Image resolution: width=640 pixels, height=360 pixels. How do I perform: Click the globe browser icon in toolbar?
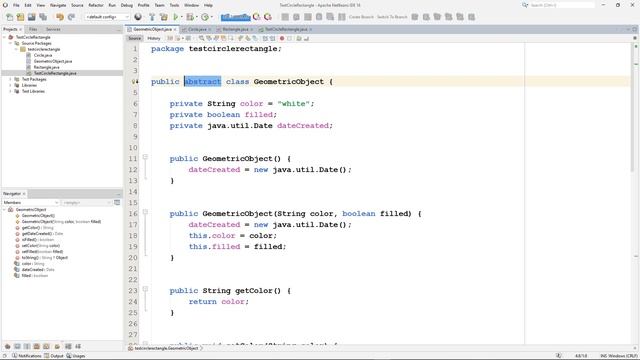click(138, 17)
